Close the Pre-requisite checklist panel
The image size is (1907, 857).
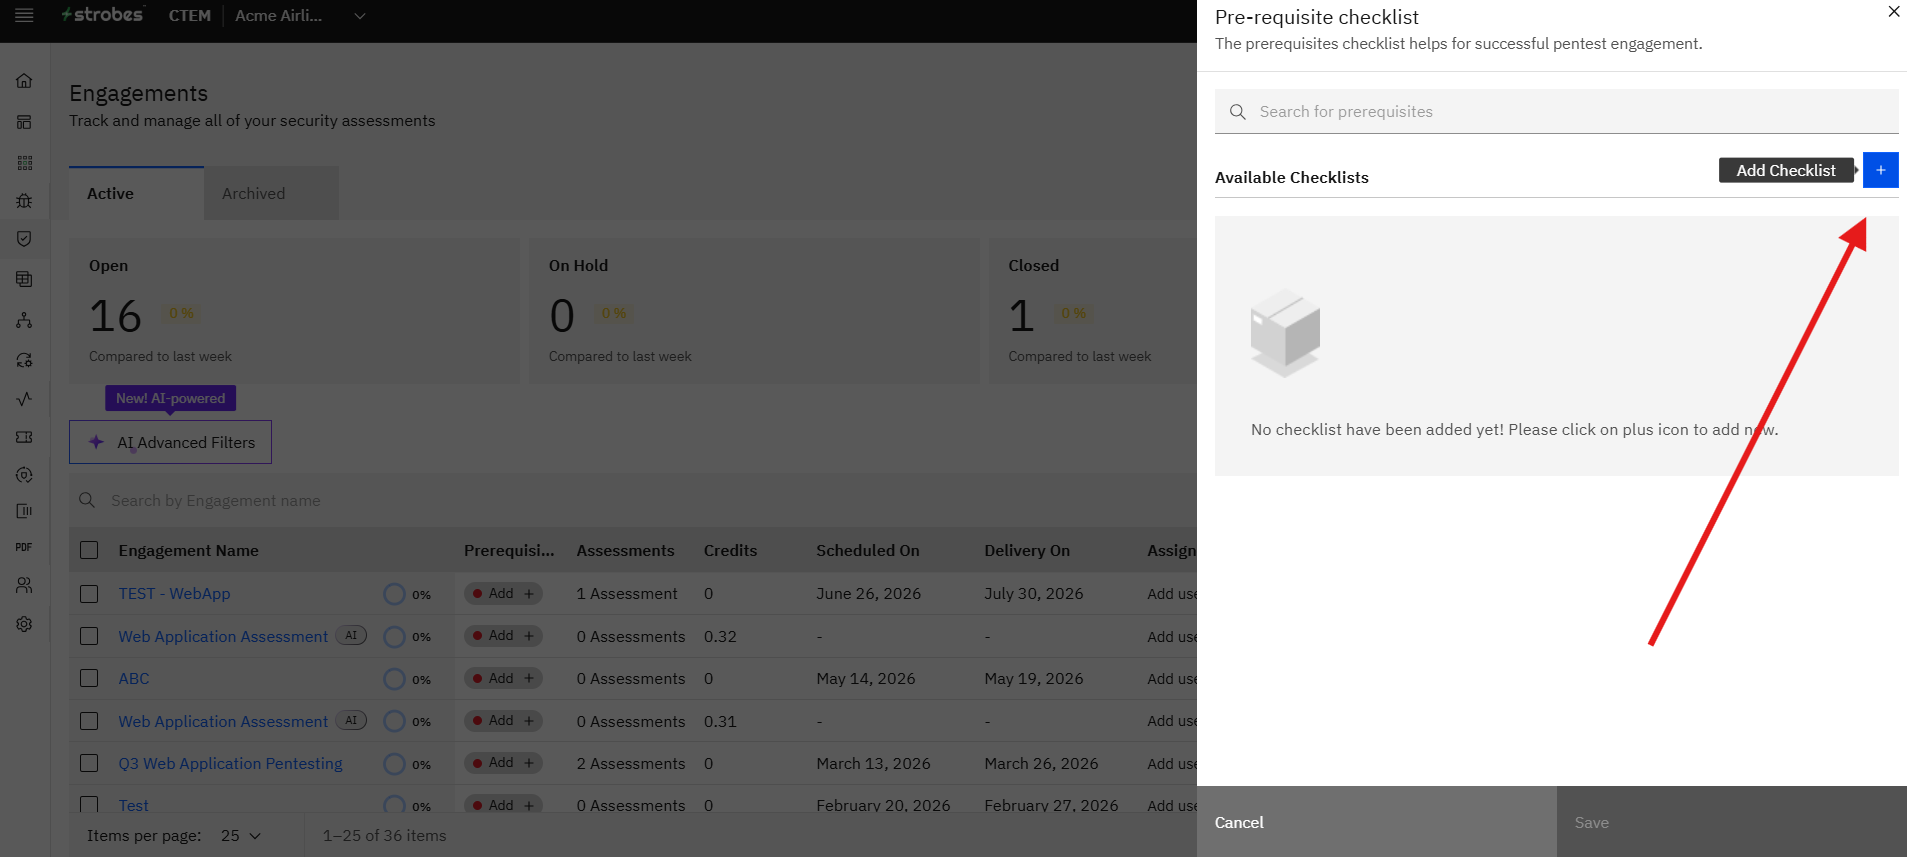click(x=1893, y=12)
